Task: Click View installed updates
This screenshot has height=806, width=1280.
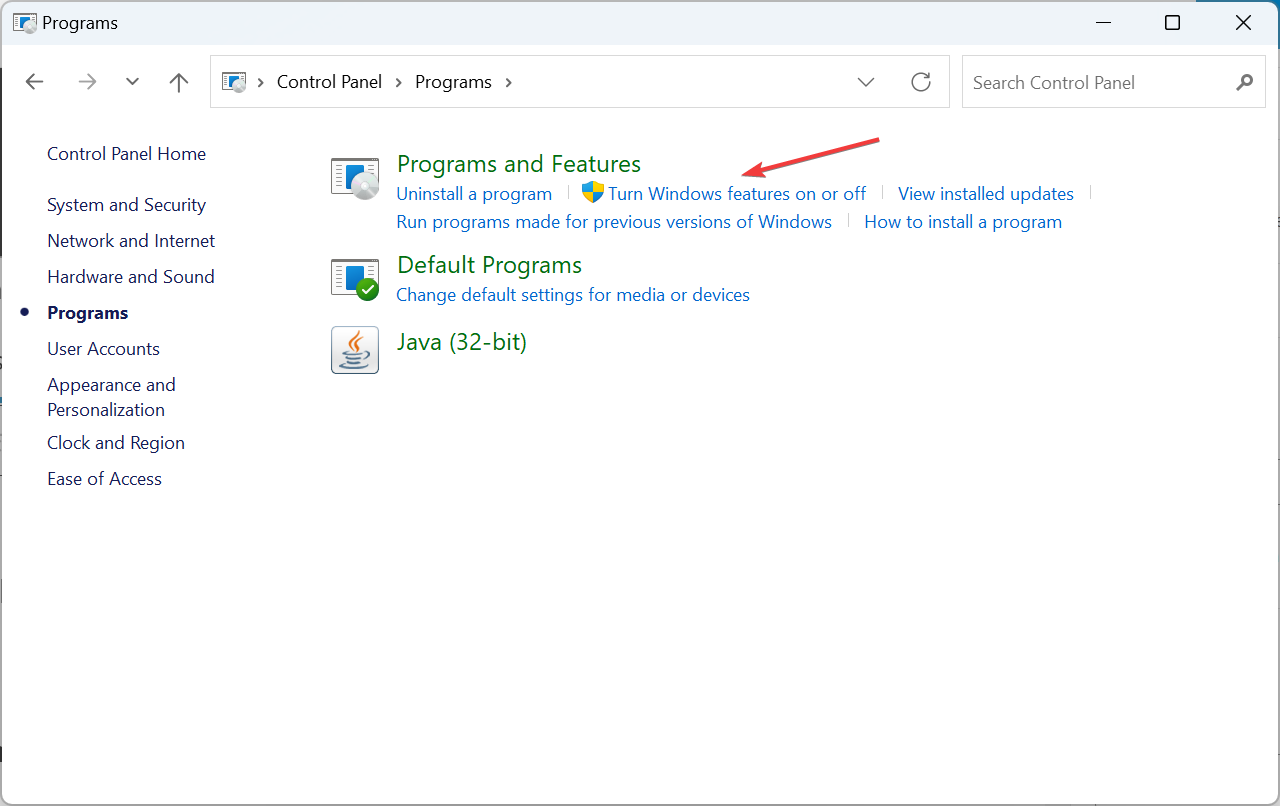Action: [x=985, y=193]
